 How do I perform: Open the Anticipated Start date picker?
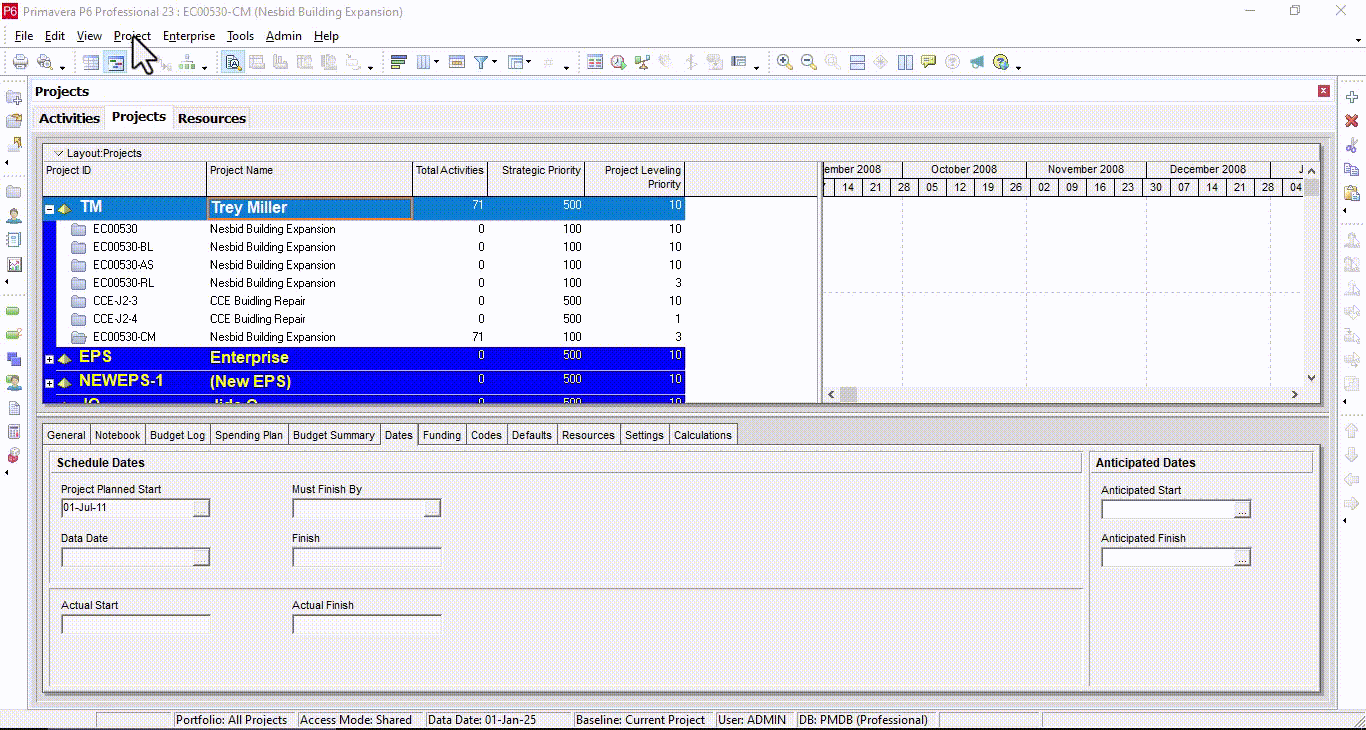(x=1242, y=510)
